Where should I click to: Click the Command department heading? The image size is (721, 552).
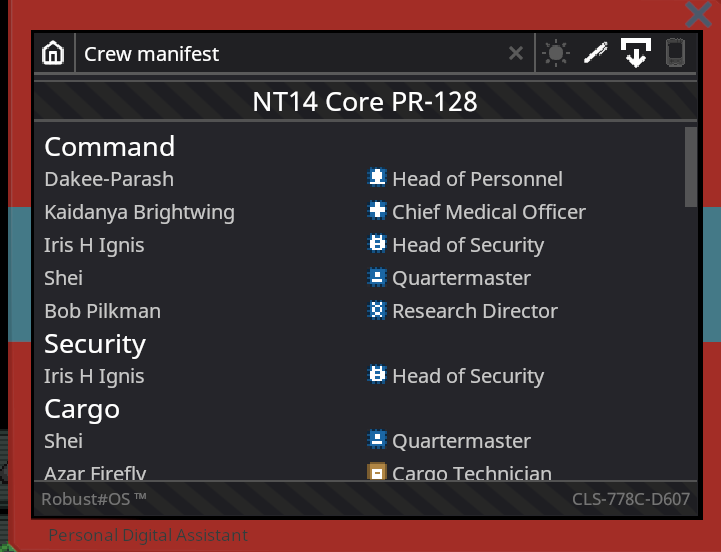click(109, 147)
